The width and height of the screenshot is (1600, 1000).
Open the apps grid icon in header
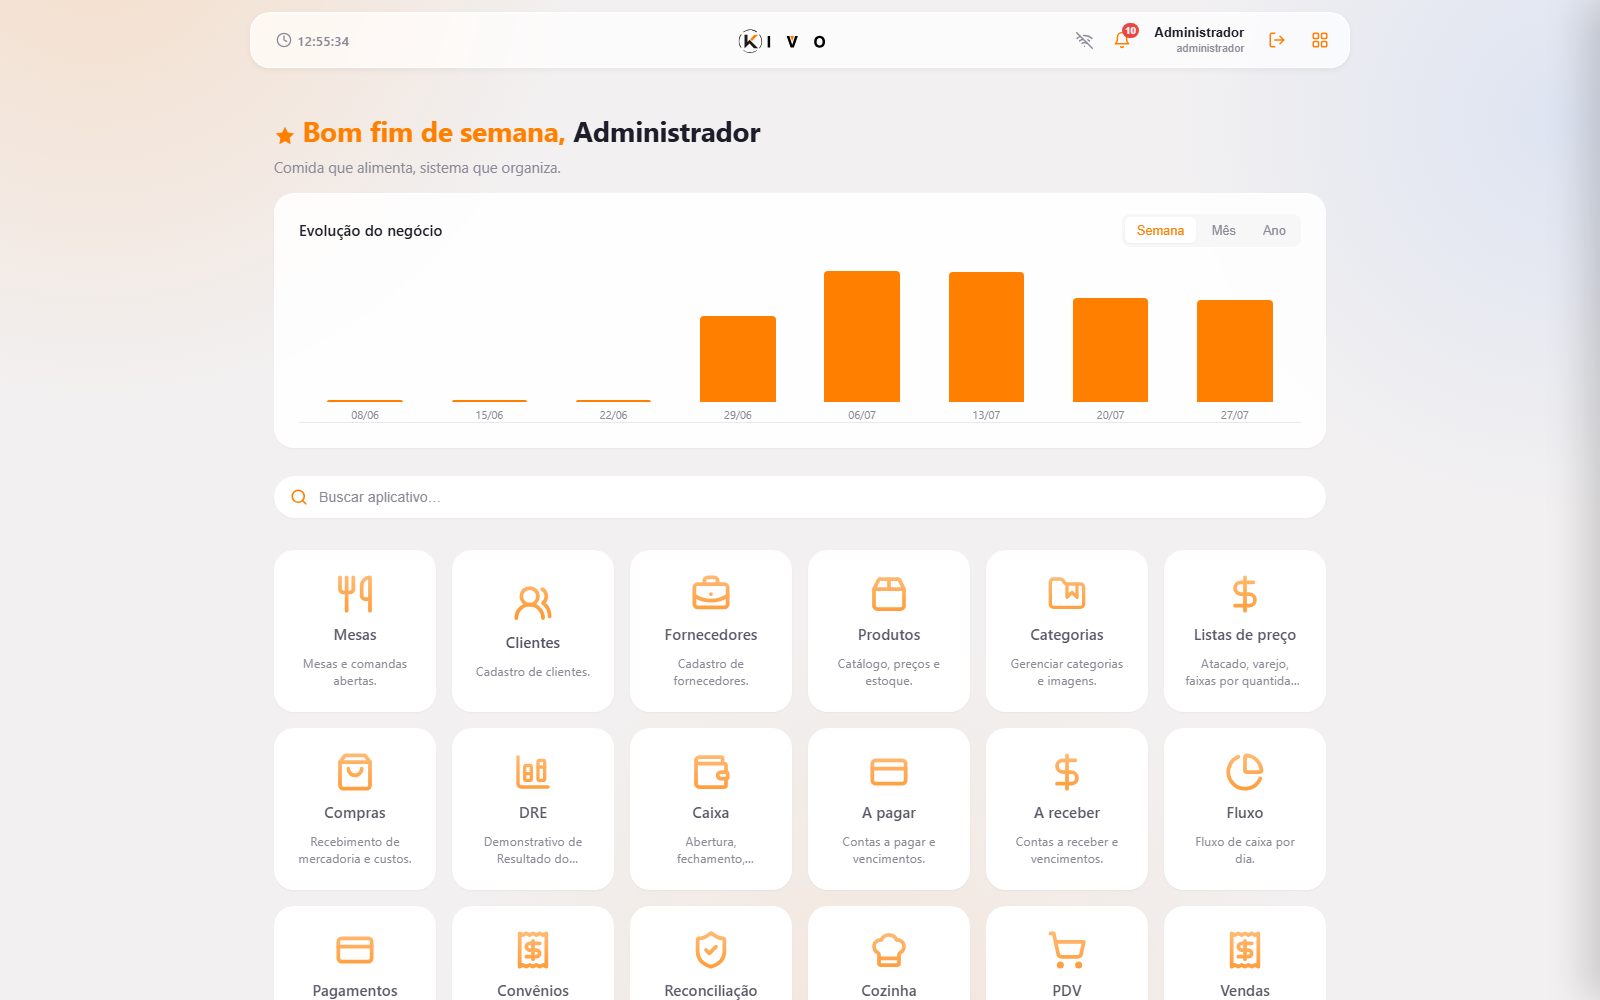tap(1320, 40)
